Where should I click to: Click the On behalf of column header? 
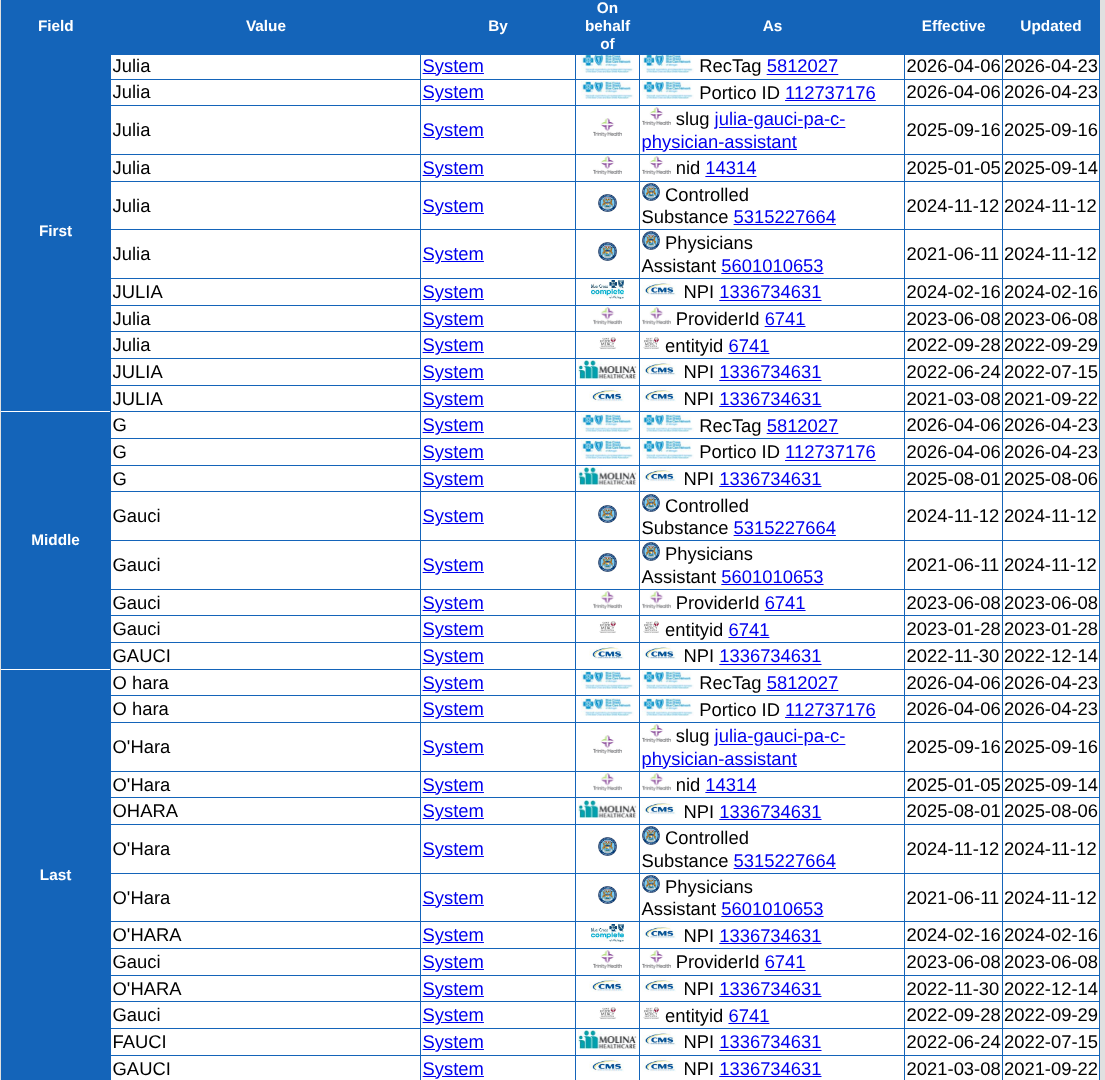point(607,26)
